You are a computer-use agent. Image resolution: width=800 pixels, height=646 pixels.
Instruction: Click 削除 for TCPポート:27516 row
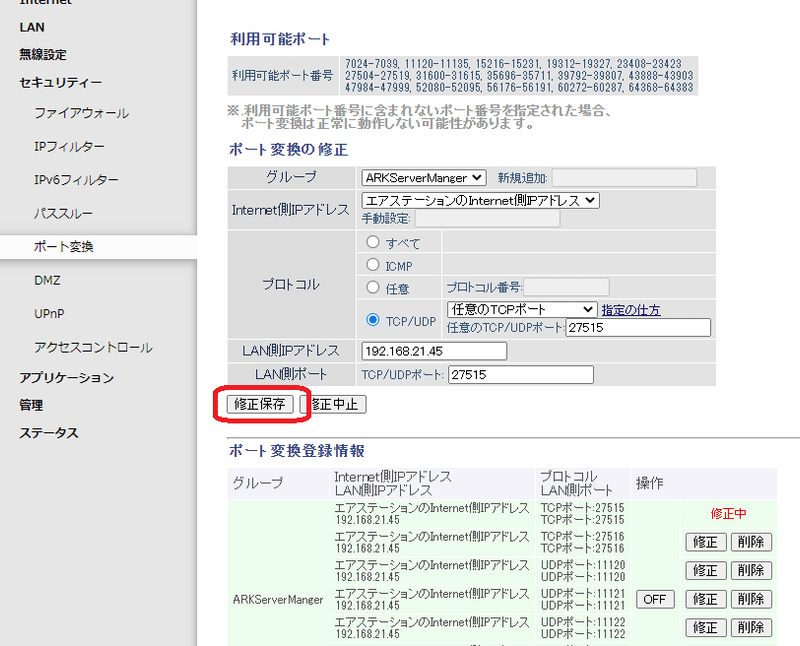[751, 542]
